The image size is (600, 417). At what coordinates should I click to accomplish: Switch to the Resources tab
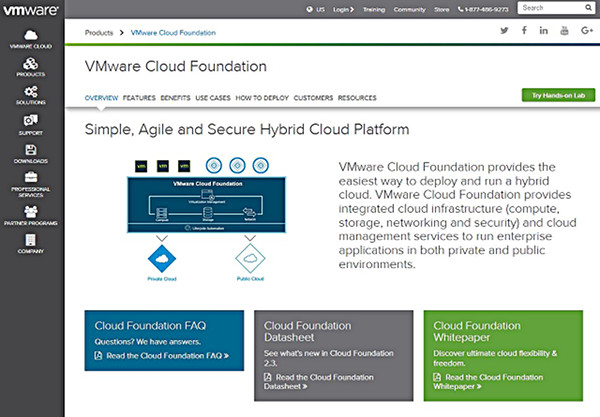click(357, 98)
